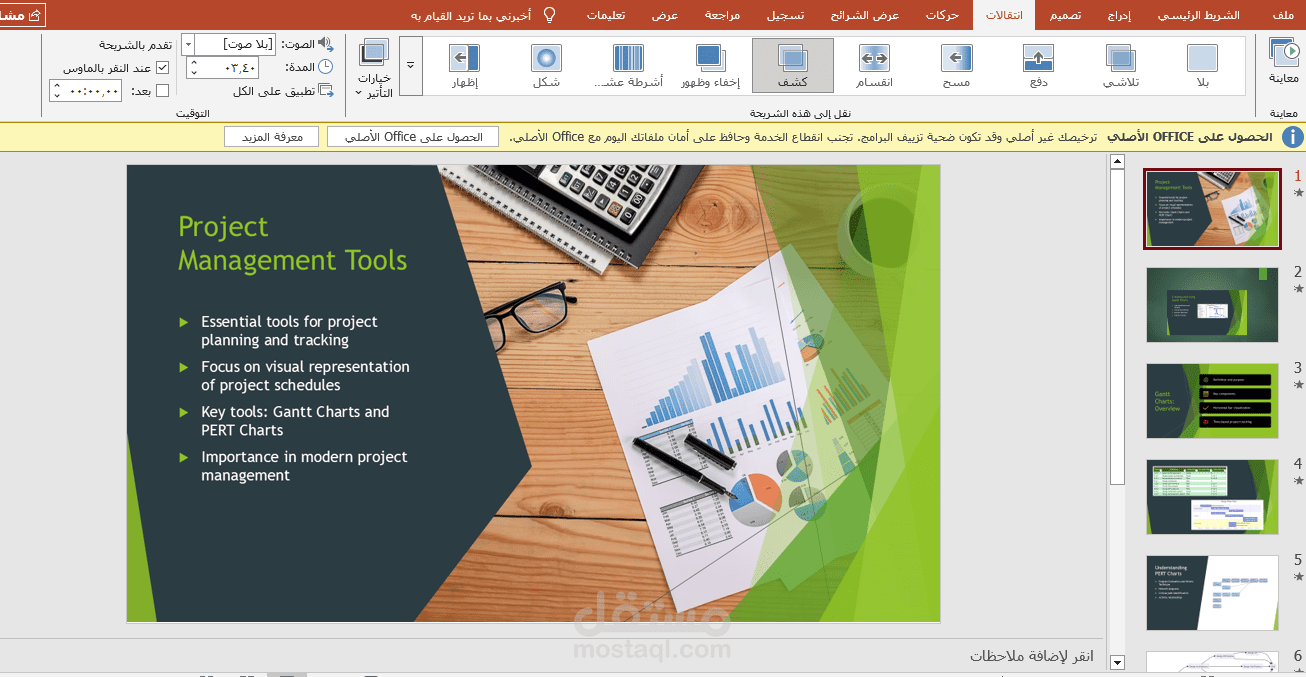This screenshot has height=677, width=1306.
Task: Select slide 5 PERT Charts thumbnail
Action: click(1212, 592)
